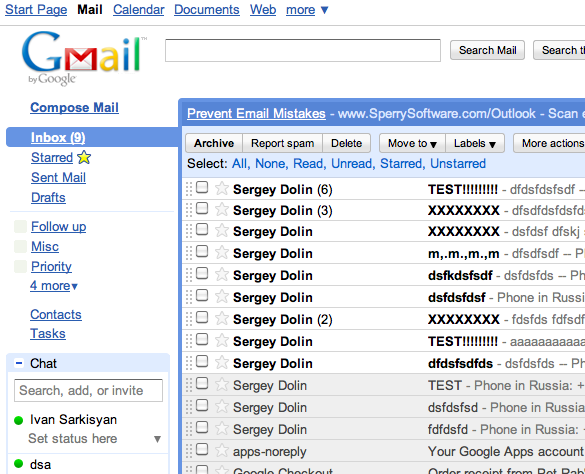Click the drag handle of the Sergey Dolin (2) row

click(189, 319)
